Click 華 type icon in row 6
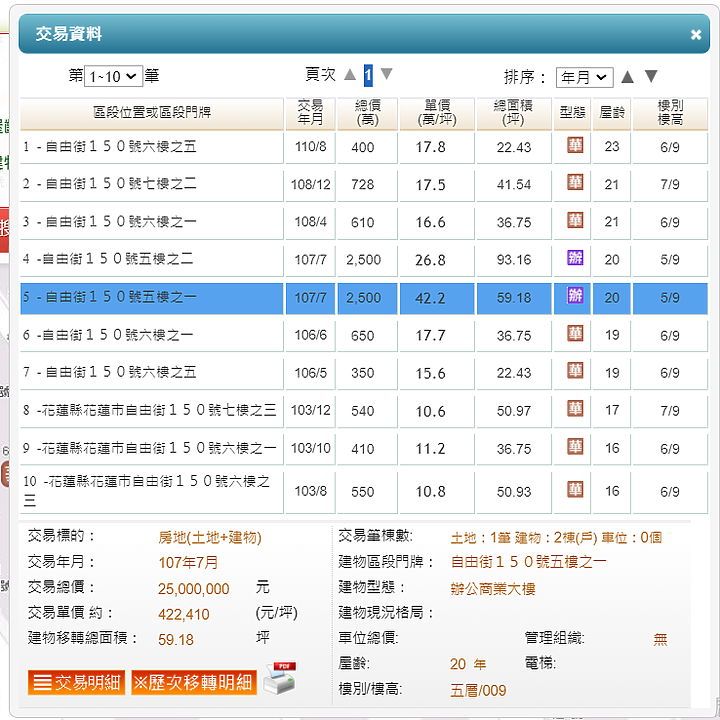The image size is (720, 720). click(575, 333)
